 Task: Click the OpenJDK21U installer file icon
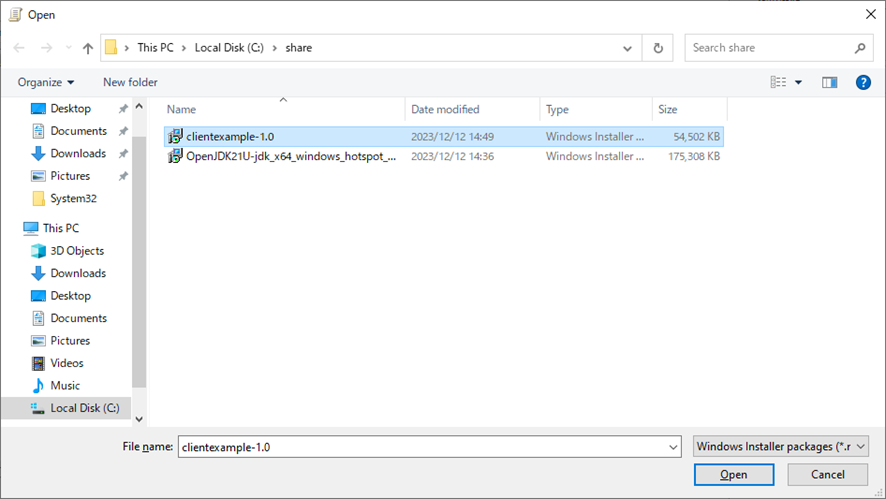[x=175, y=157]
